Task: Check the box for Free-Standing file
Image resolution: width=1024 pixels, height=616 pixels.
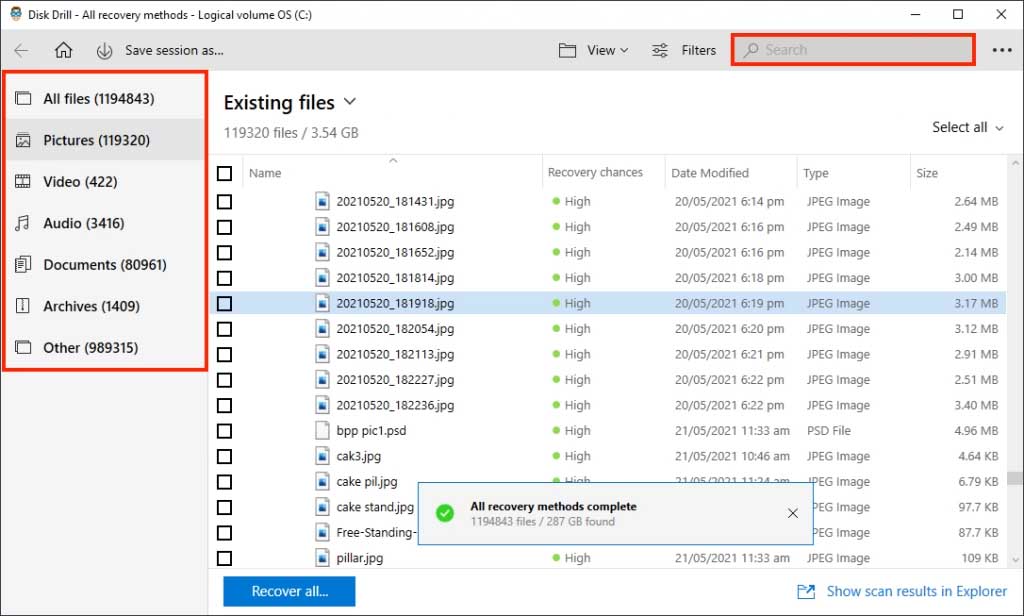Action: pyautogui.click(x=224, y=532)
